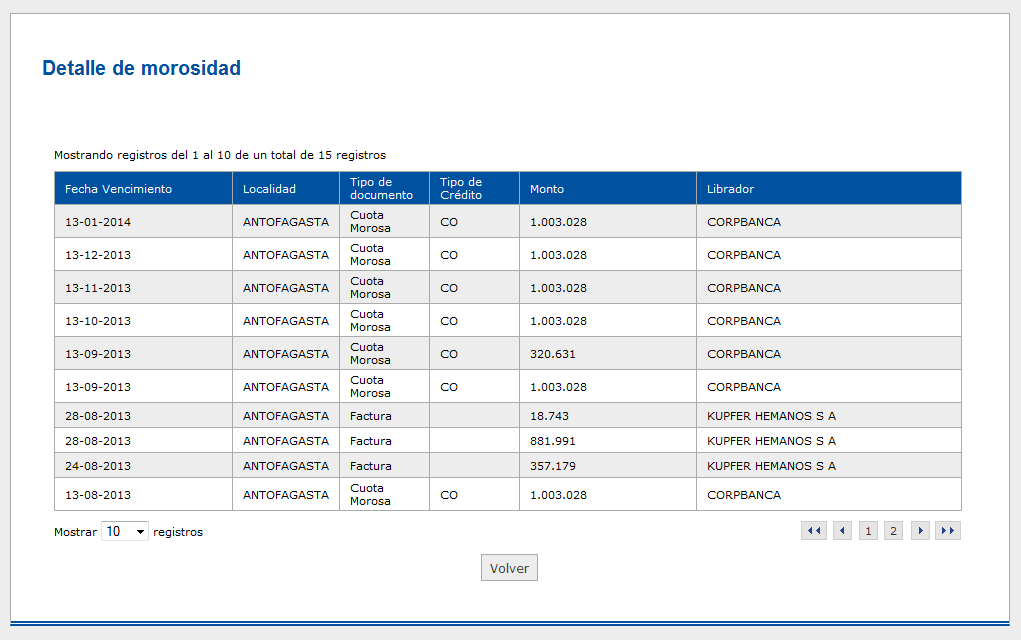The image size is (1021, 640).
Task: Click CORPBANCA in the 13-10-2013 row
Action: point(744,321)
